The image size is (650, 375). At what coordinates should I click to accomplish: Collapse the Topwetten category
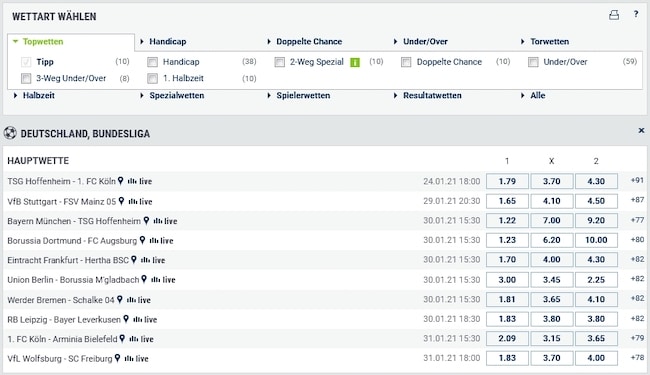pos(38,41)
